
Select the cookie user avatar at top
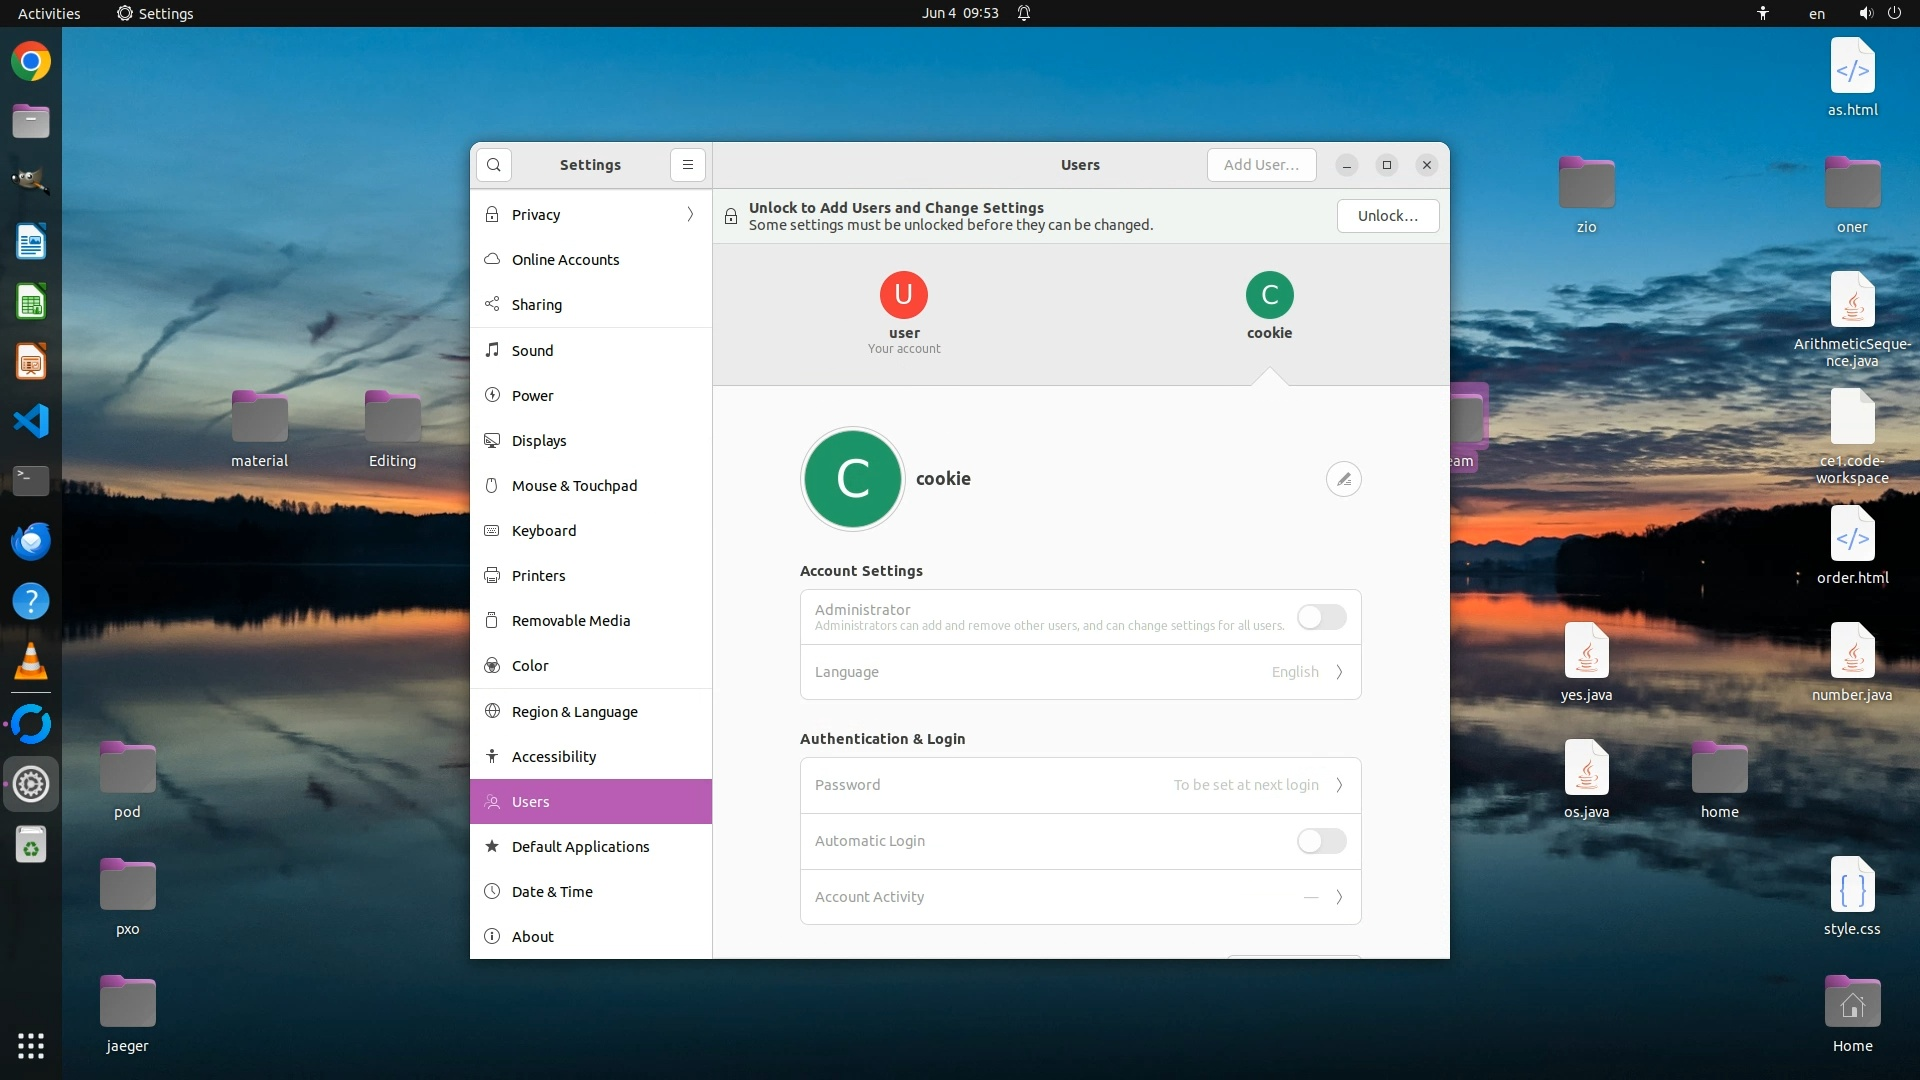click(x=1269, y=295)
